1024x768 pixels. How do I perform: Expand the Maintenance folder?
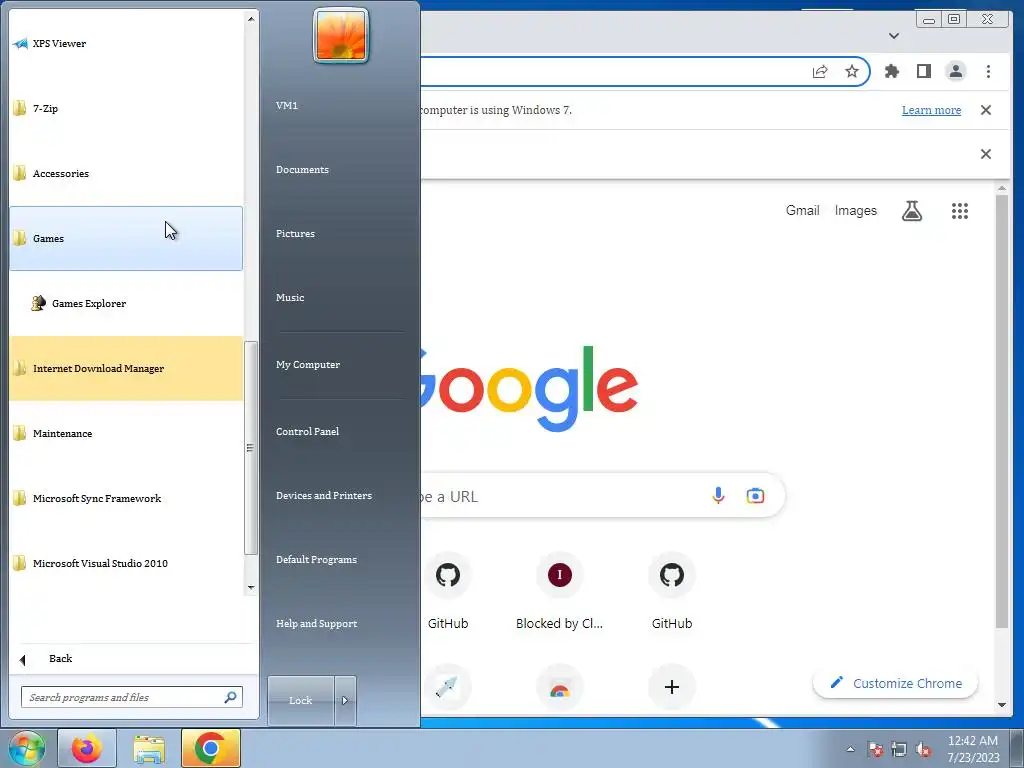pos(125,433)
